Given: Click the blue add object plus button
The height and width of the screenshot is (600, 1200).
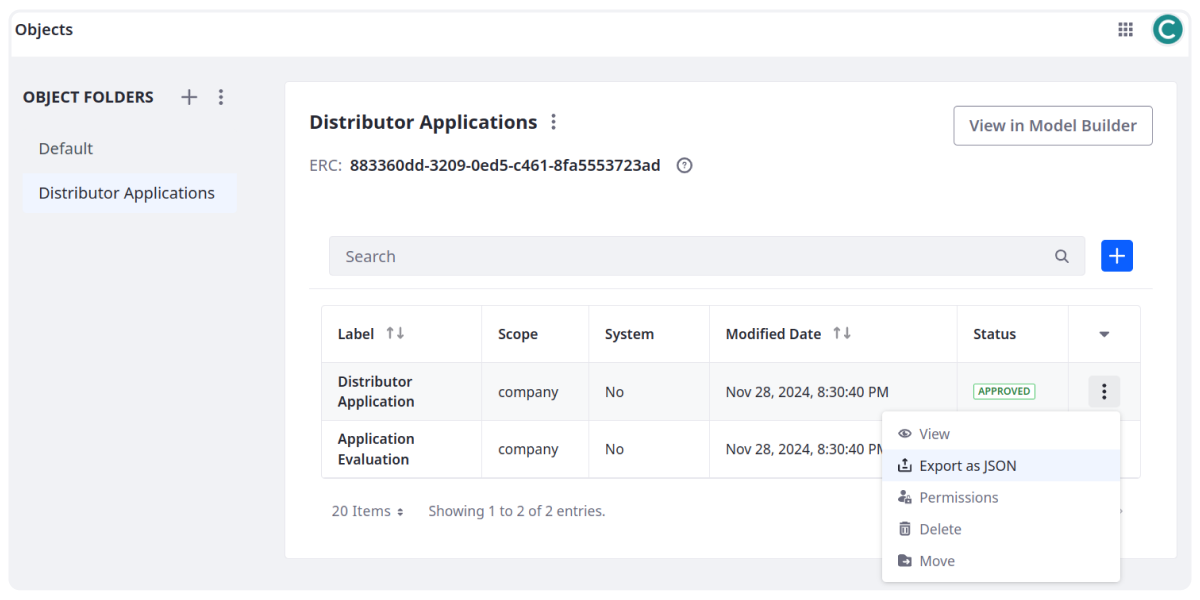Looking at the screenshot, I should point(1116,256).
